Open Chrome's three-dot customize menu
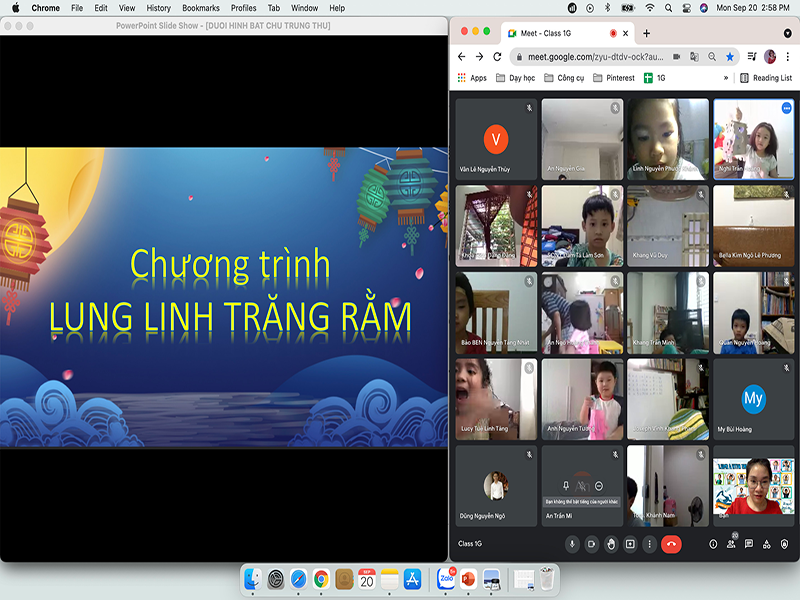This screenshot has width=800, height=600. pyautogui.click(x=788, y=57)
